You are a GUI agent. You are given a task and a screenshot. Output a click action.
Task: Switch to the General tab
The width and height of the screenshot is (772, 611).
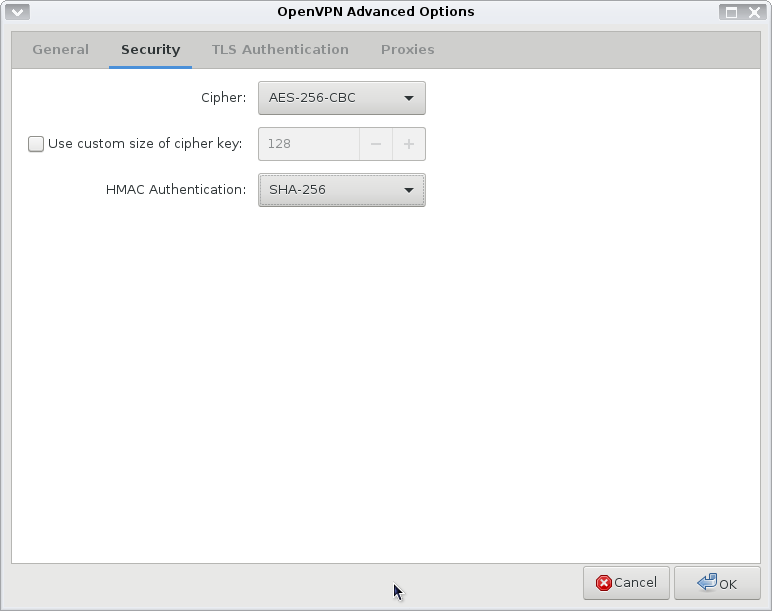tap(61, 50)
